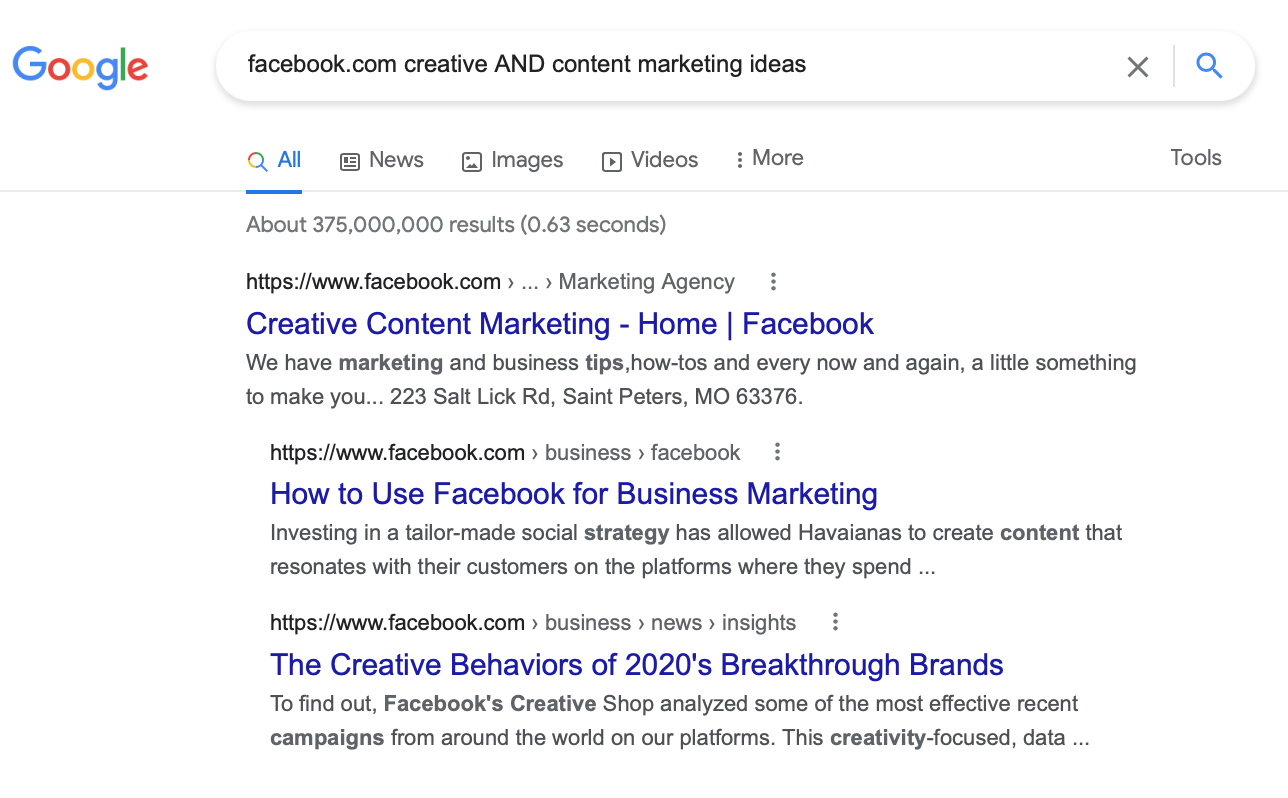Open Creative Content Marketing - Home | Facebook link
Viewport: 1288px width, 798px height.
[x=559, y=324]
